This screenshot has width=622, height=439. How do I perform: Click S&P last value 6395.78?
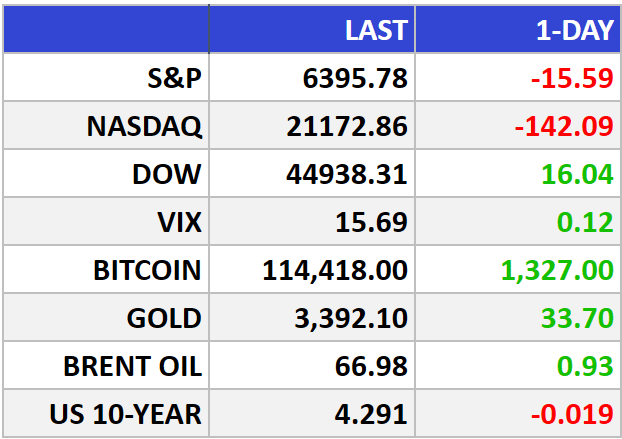tap(355, 78)
